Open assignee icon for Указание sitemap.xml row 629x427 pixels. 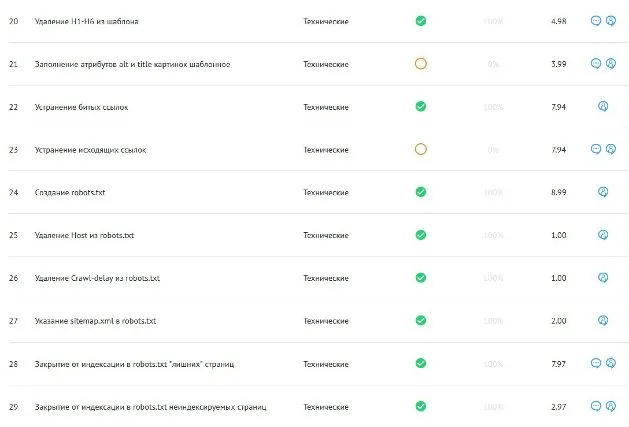603,320
